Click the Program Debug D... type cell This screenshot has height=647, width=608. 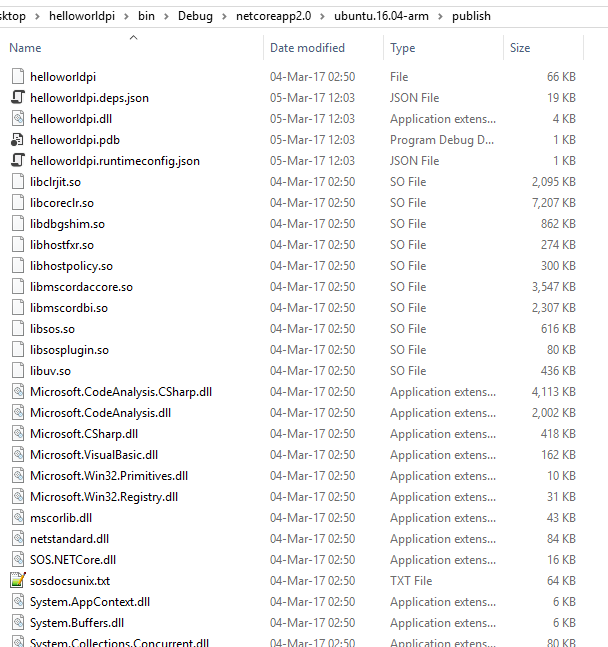click(x=442, y=140)
